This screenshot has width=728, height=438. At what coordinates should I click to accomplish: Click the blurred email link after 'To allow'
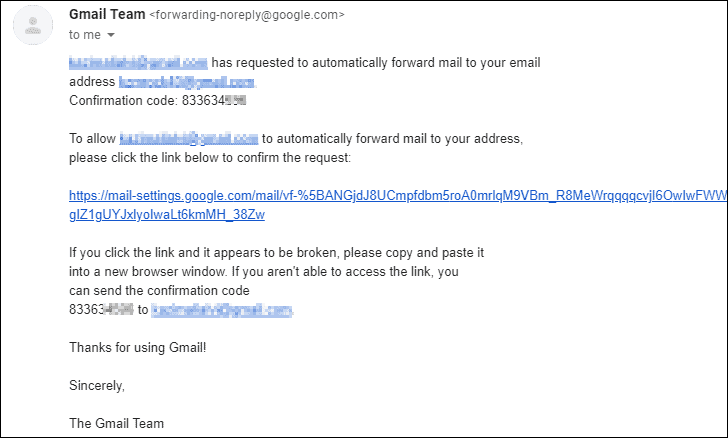[188, 138]
